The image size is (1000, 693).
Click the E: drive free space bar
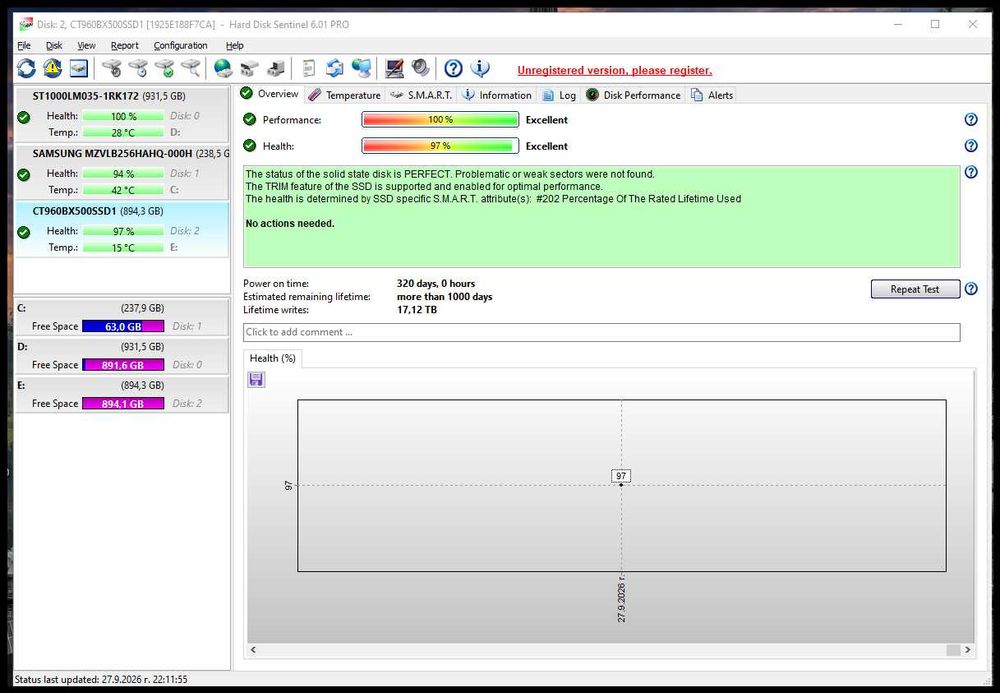pyautogui.click(x=123, y=404)
